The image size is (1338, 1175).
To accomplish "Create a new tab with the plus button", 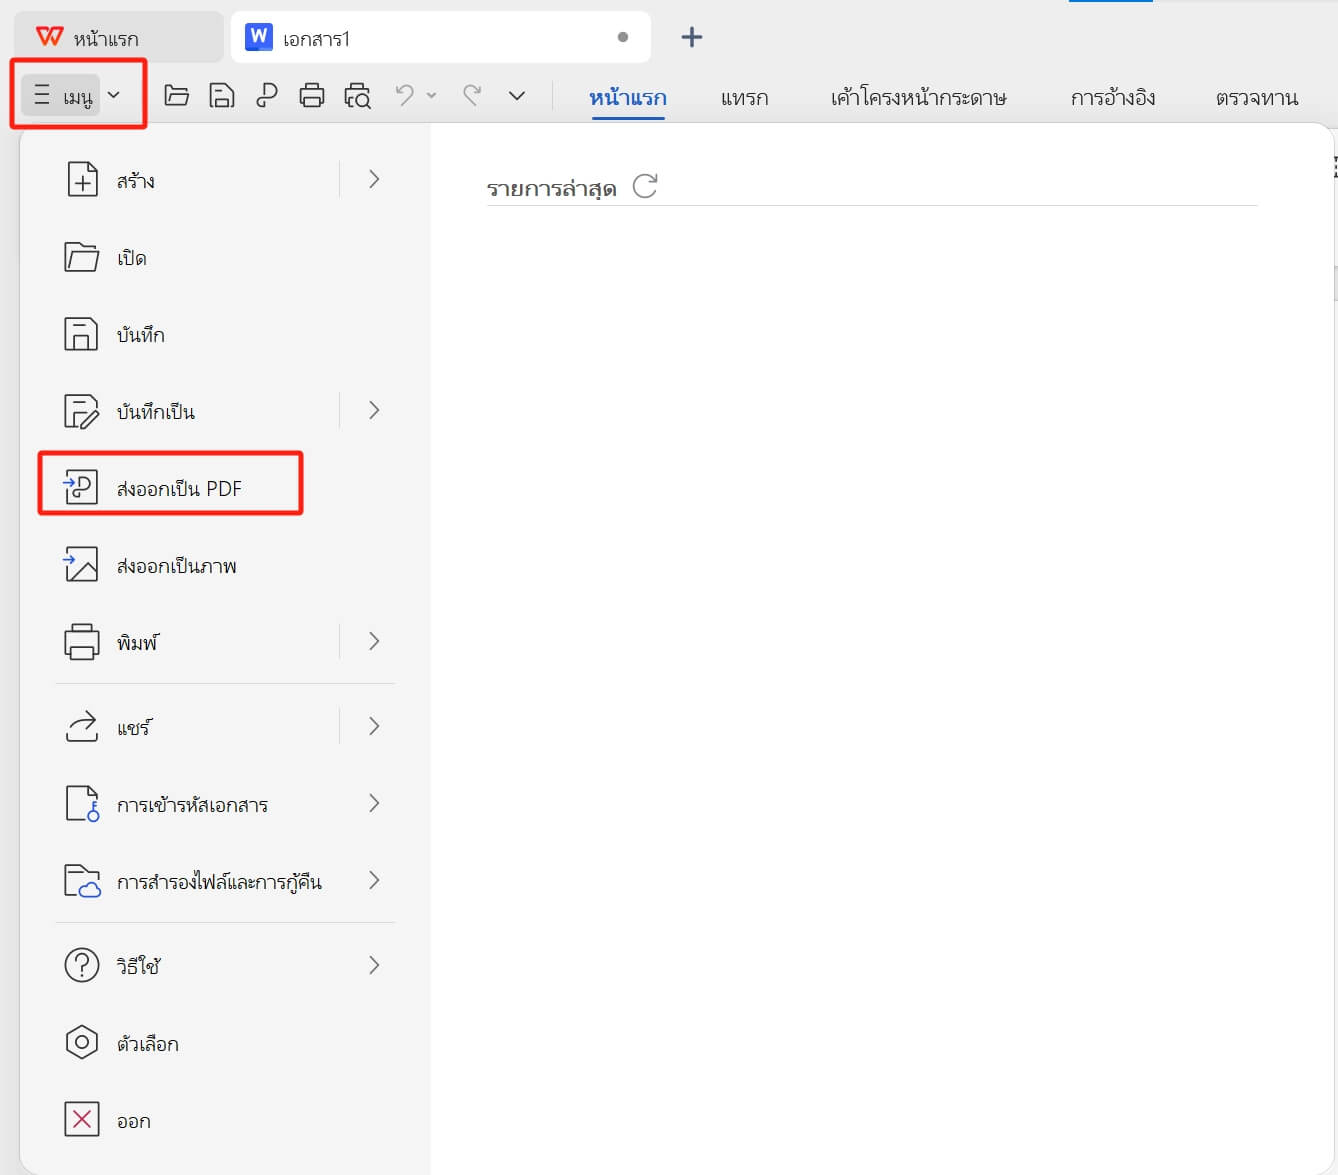I will (691, 36).
